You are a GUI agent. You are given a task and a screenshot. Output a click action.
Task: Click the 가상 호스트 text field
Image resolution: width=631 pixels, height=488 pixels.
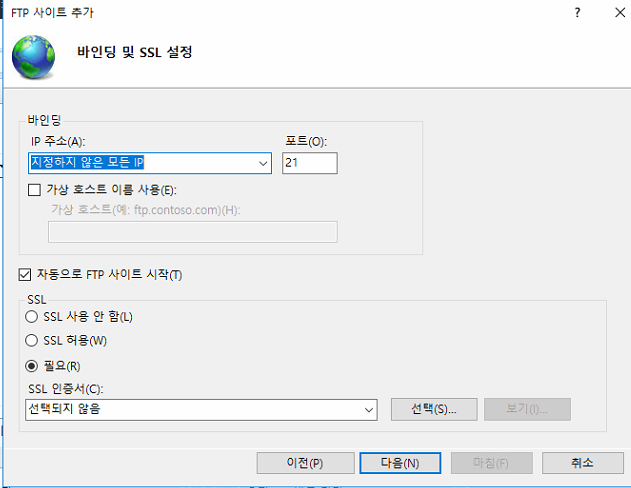click(193, 232)
